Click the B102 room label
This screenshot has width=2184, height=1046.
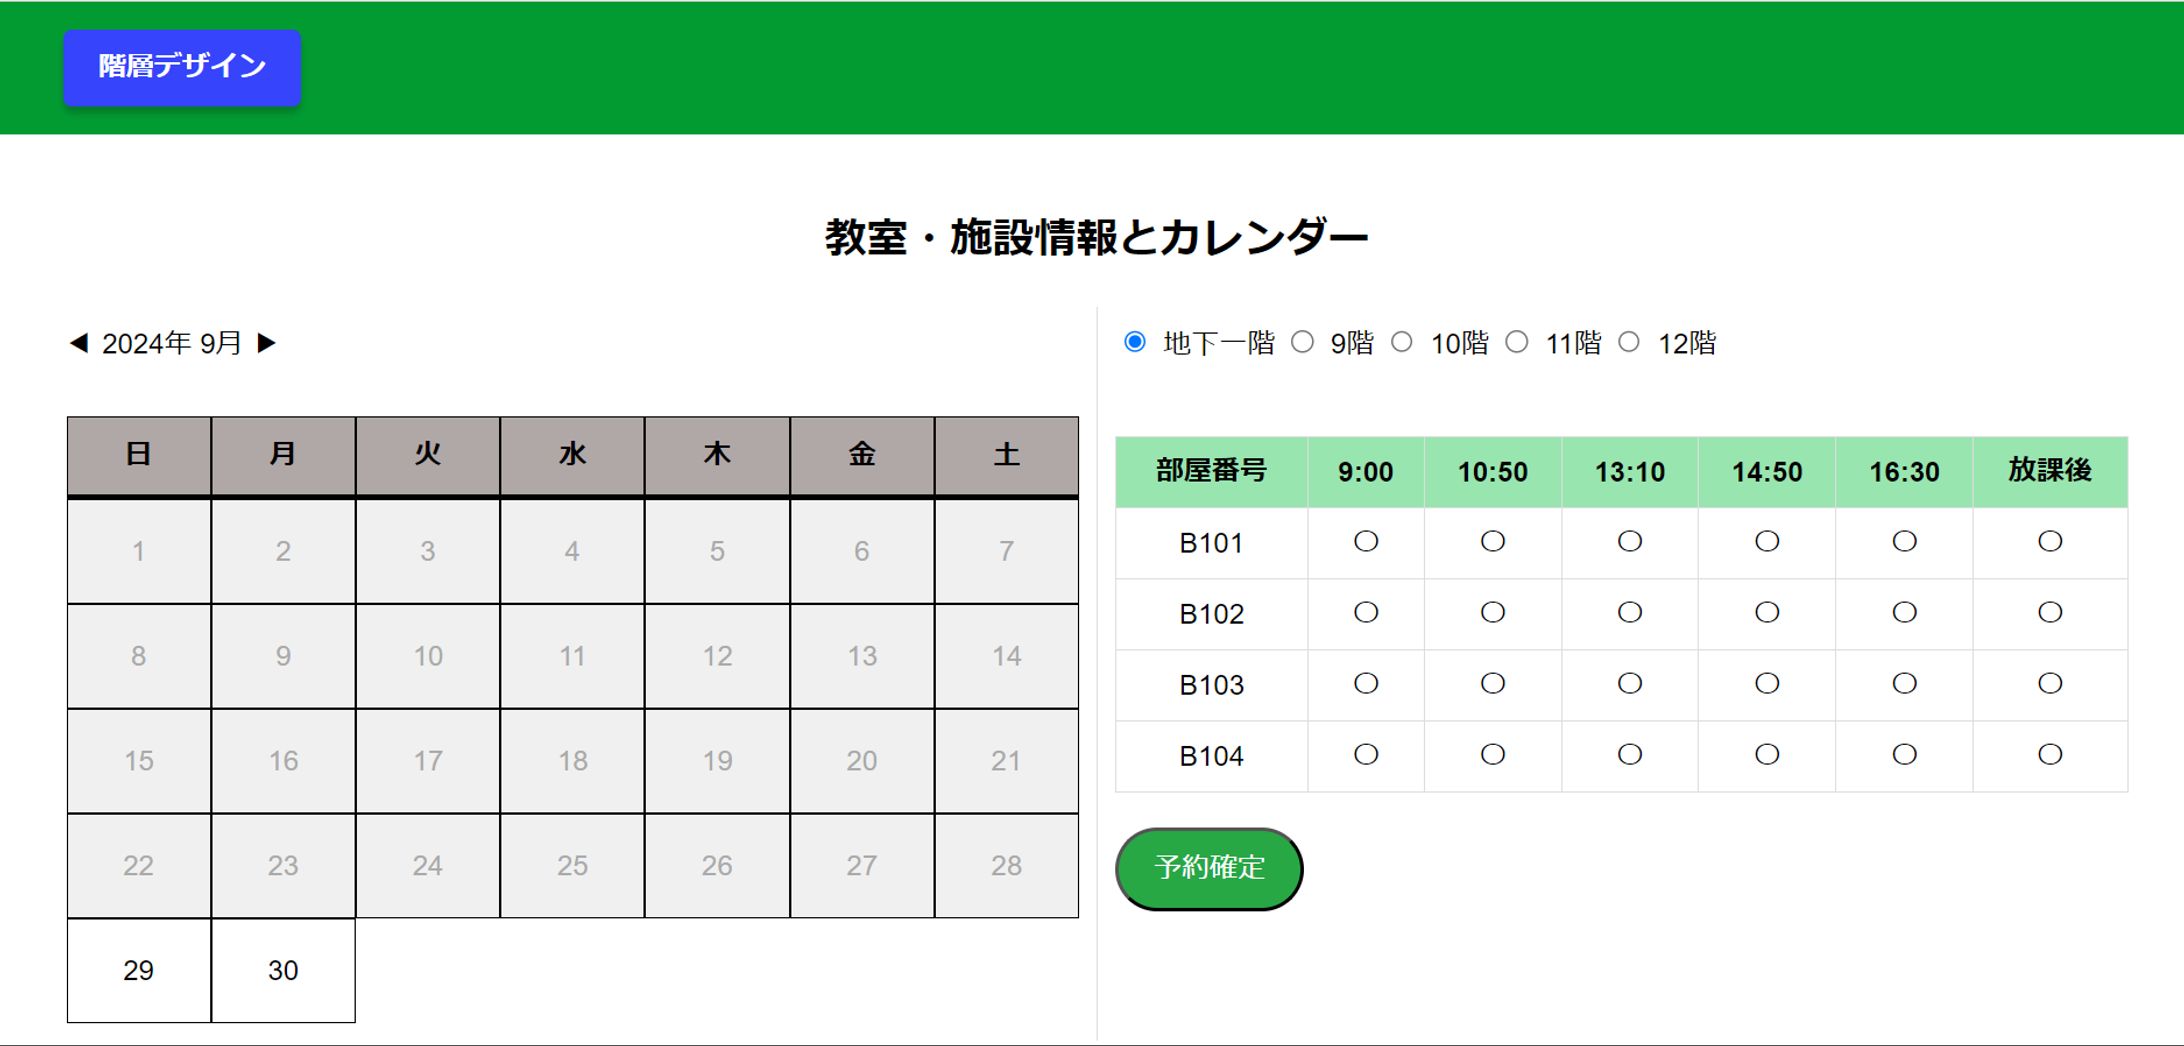click(x=1211, y=614)
